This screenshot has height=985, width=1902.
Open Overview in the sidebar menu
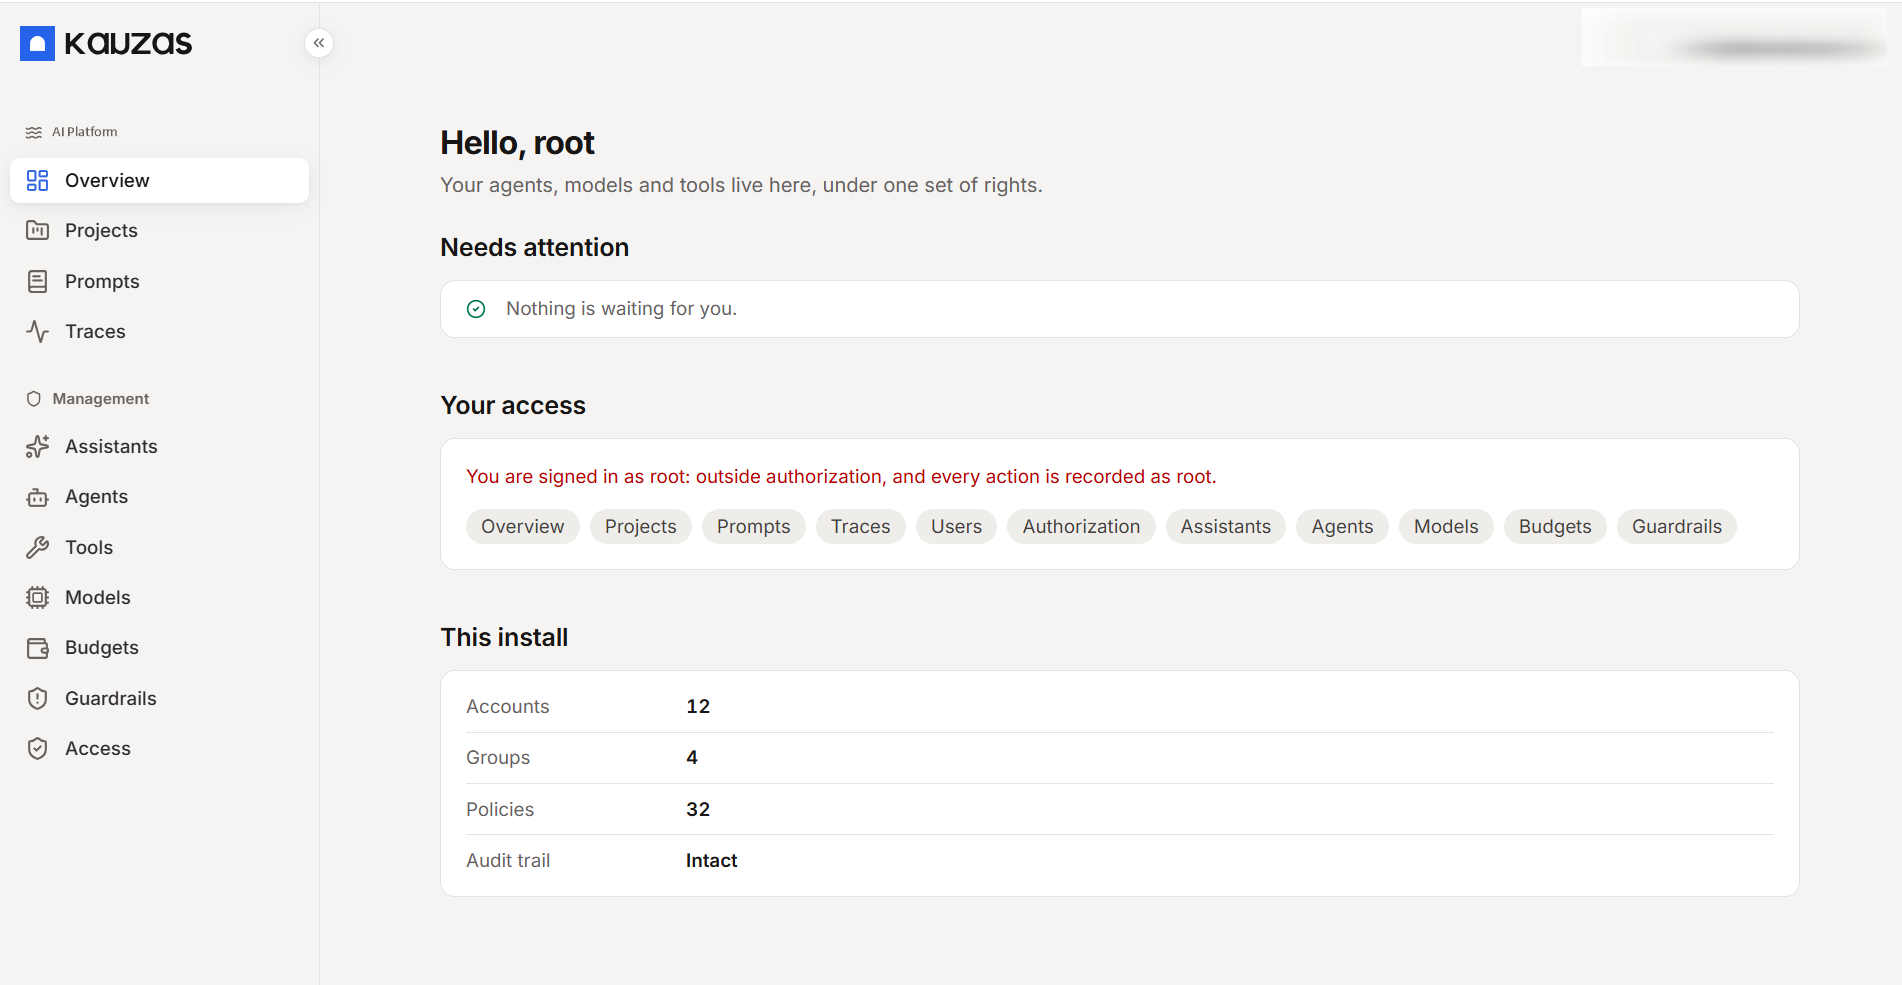(x=159, y=180)
